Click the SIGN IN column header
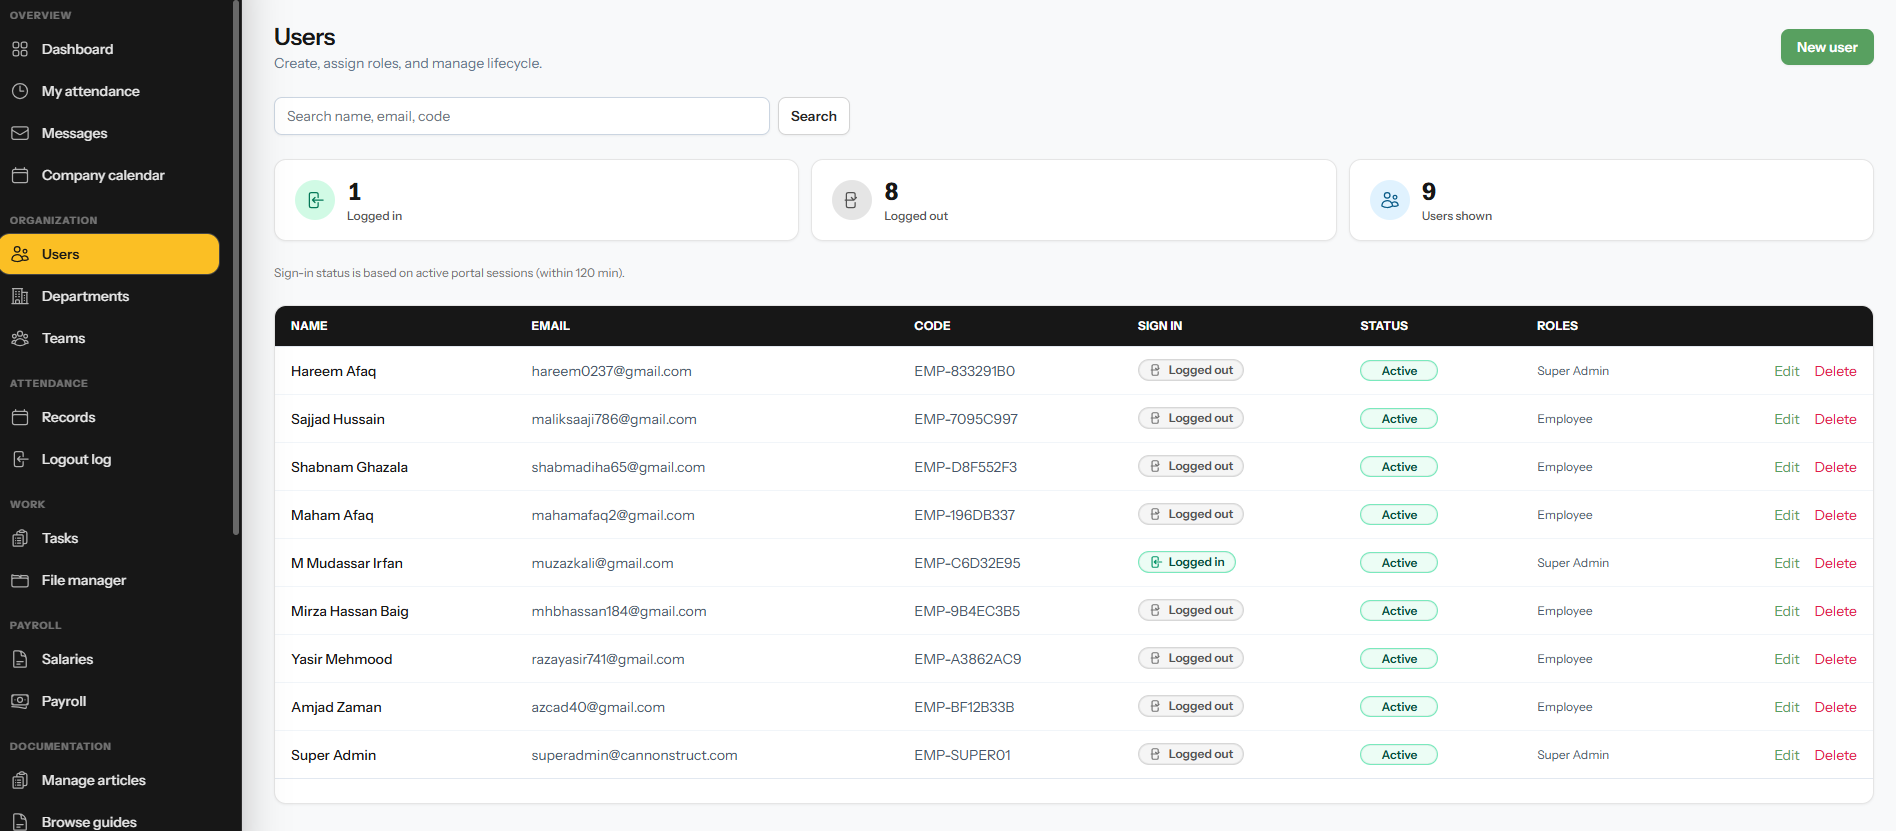1896x831 pixels. point(1159,326)
